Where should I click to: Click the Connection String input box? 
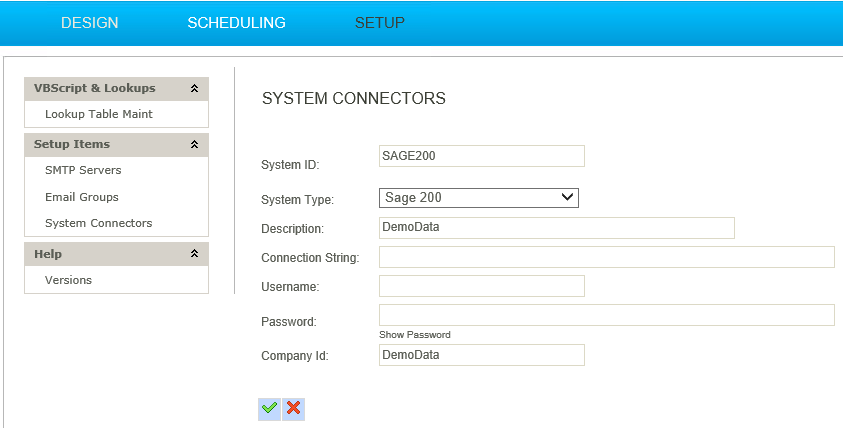[606, 257]
